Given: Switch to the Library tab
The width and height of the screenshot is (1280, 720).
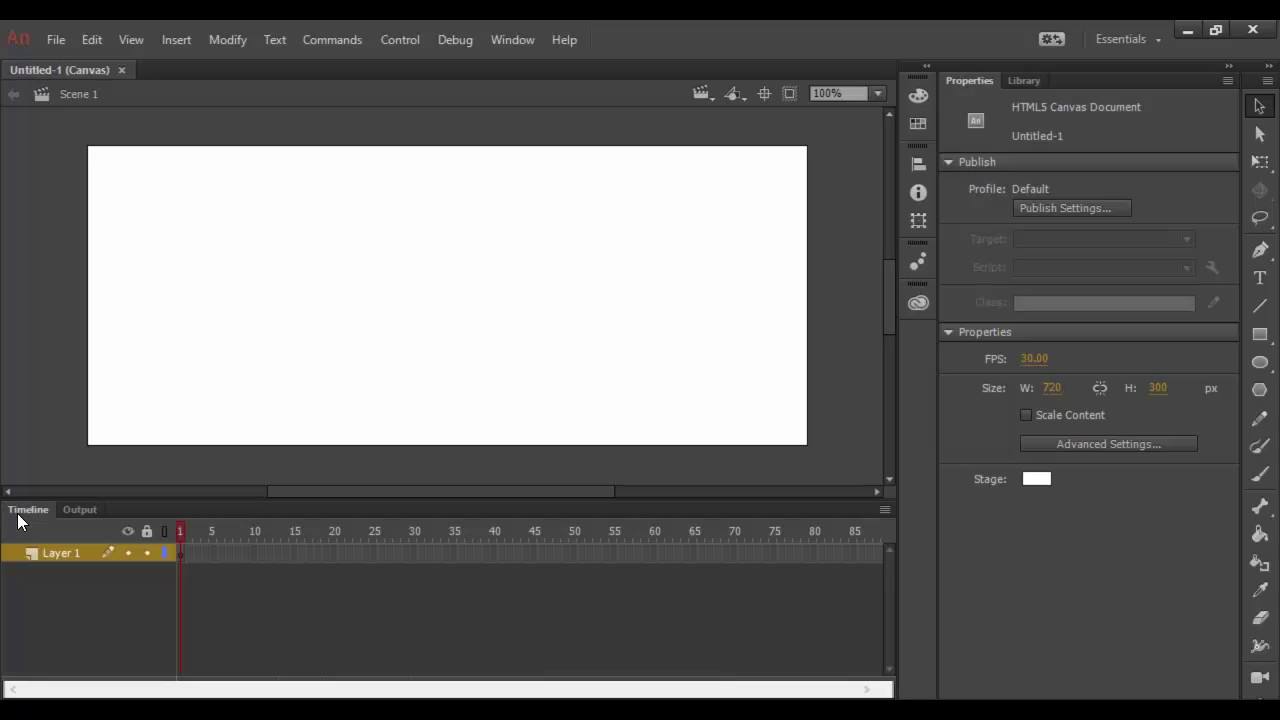Looking at the screenshot, I should click(x=1023, y=80).
